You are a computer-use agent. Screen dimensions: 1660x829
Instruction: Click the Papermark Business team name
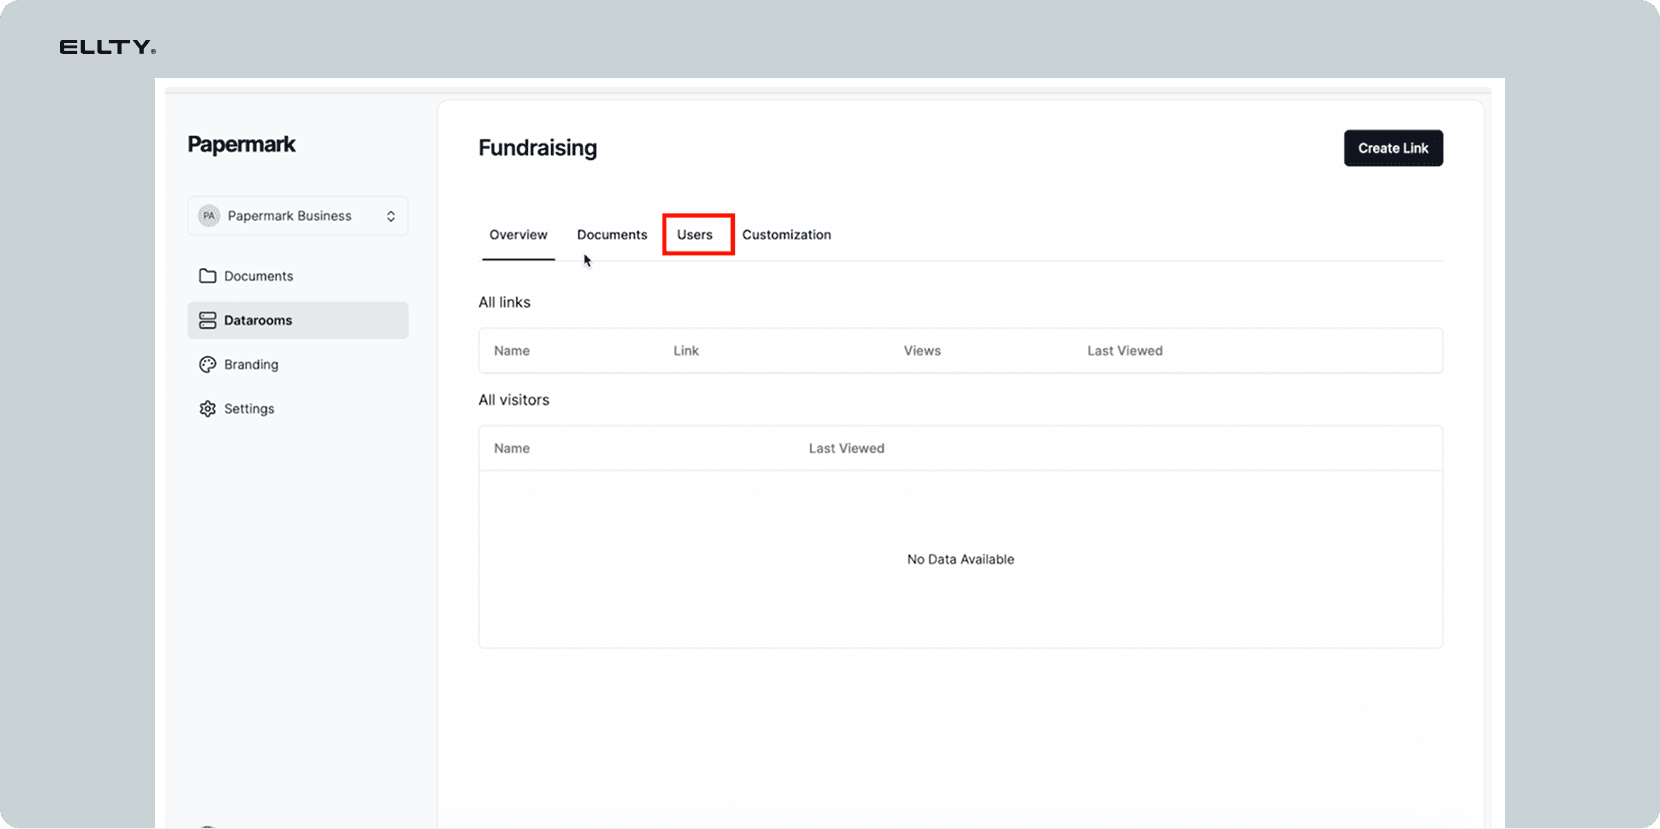(289, 216)
